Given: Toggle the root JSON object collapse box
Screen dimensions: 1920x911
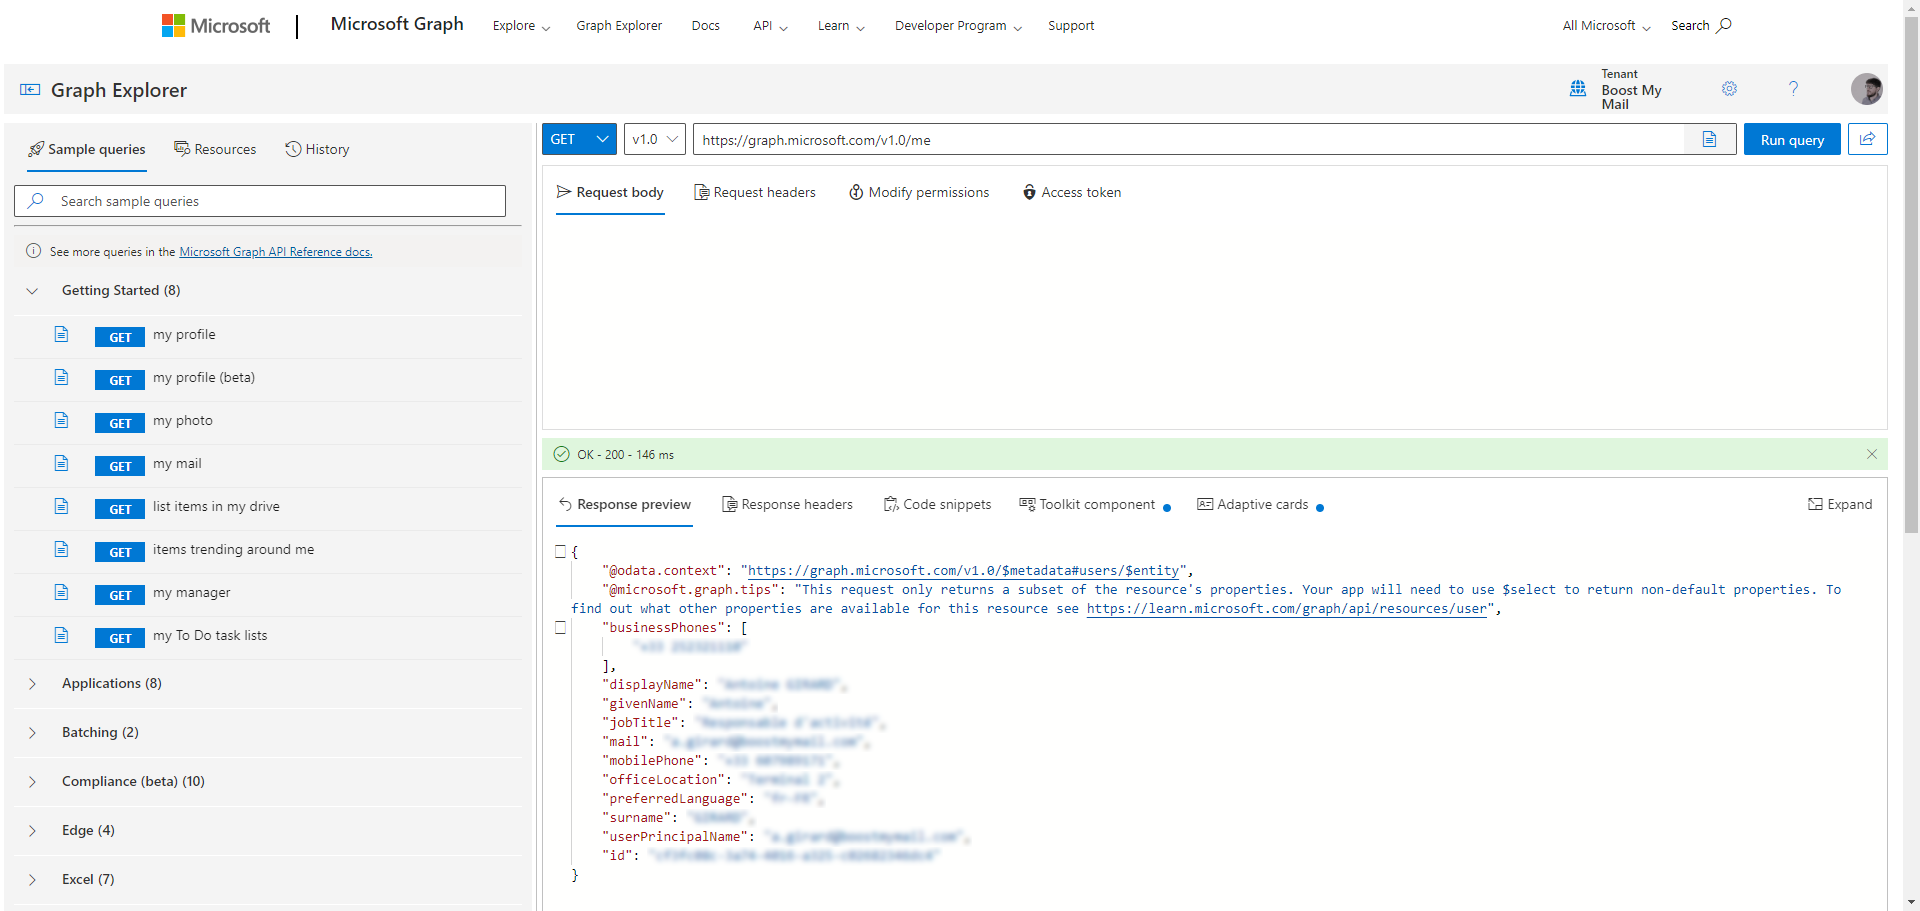Looking at the screenshot, I should tap(561, 552).
